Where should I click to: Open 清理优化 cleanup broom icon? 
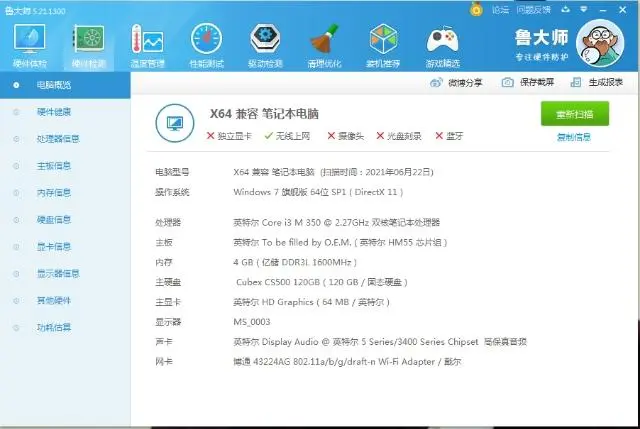[x=324, y=45]
